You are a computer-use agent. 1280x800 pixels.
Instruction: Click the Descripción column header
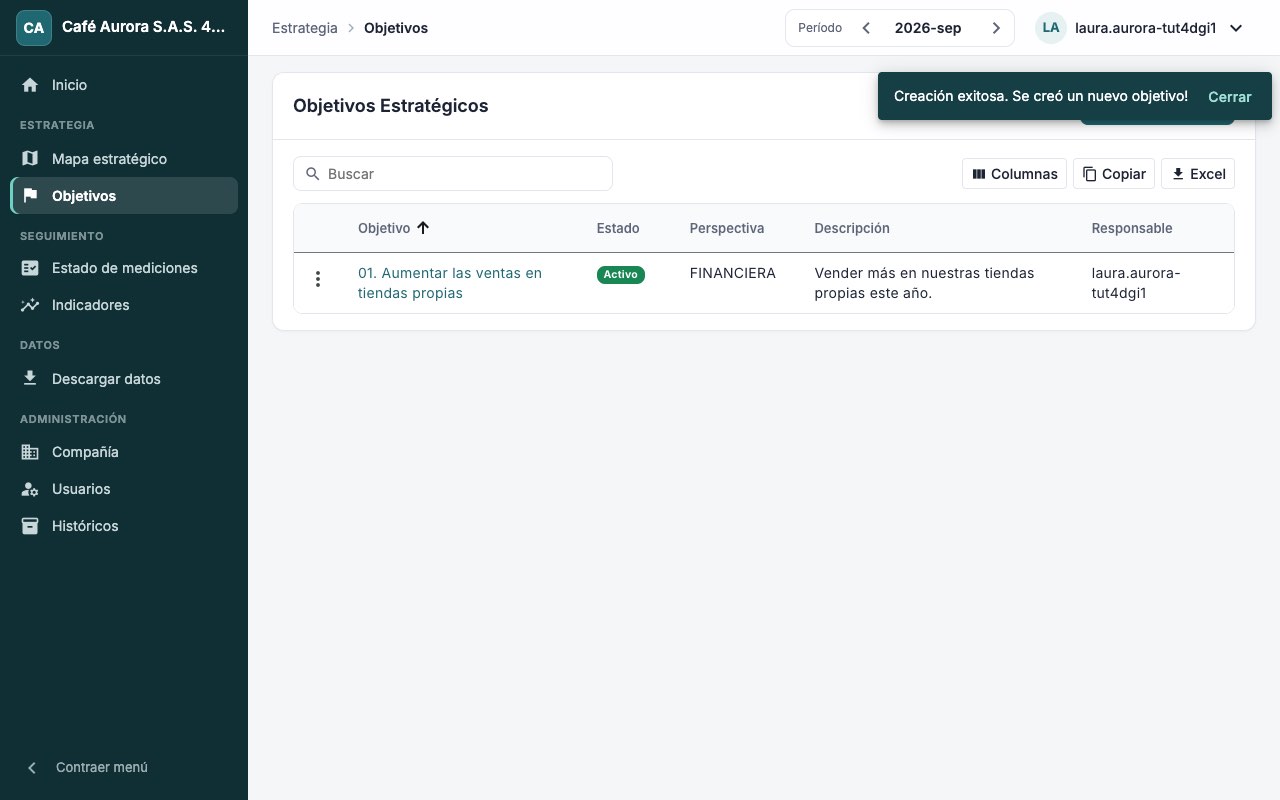click(852, 228)
